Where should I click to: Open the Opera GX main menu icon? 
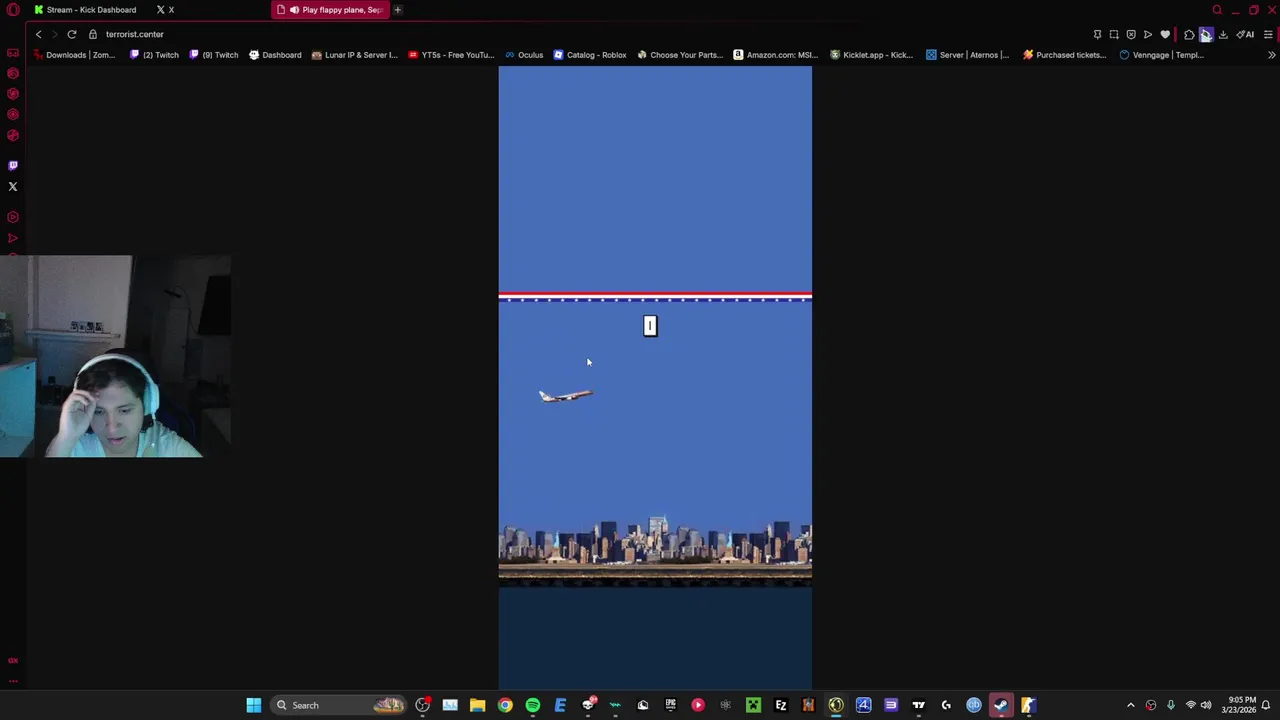[13, 10]
